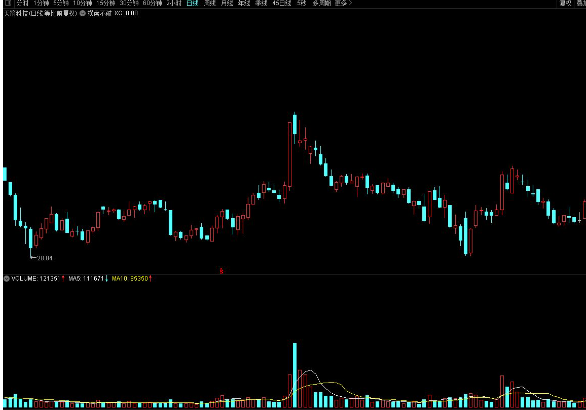Viewport: 586px width, 410px height.
Task: Open the 45日线 period tab
Action: (x=282, y=3)
